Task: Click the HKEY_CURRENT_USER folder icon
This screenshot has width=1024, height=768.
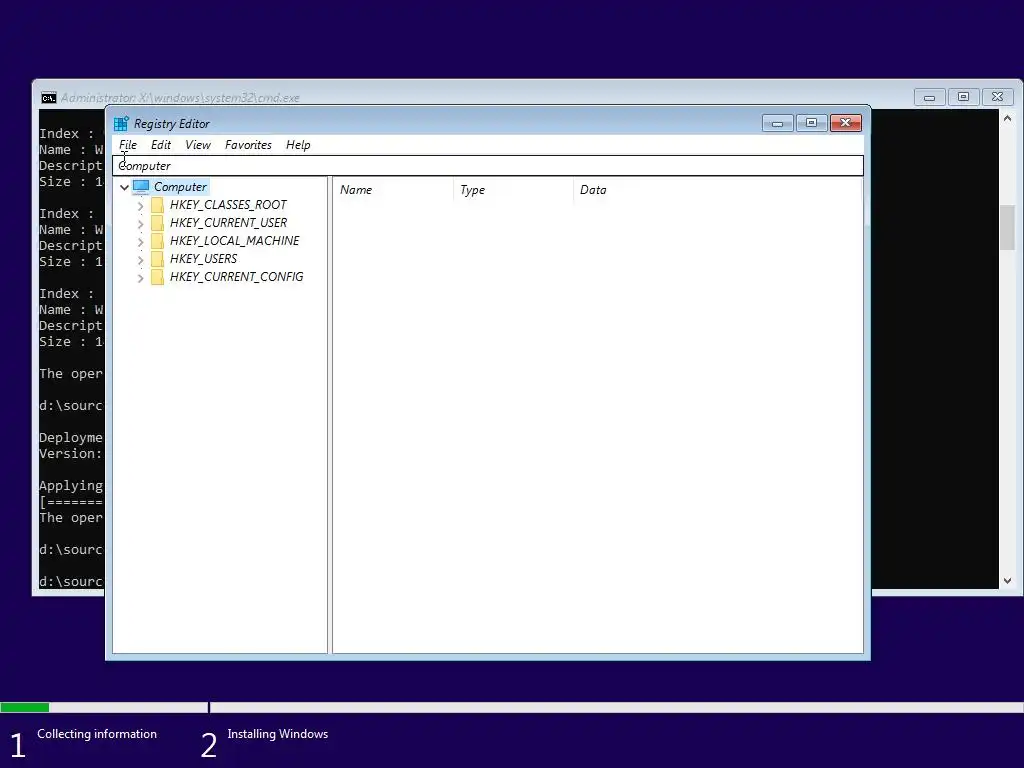Action: pyautogui.click(x=157, y=223)
